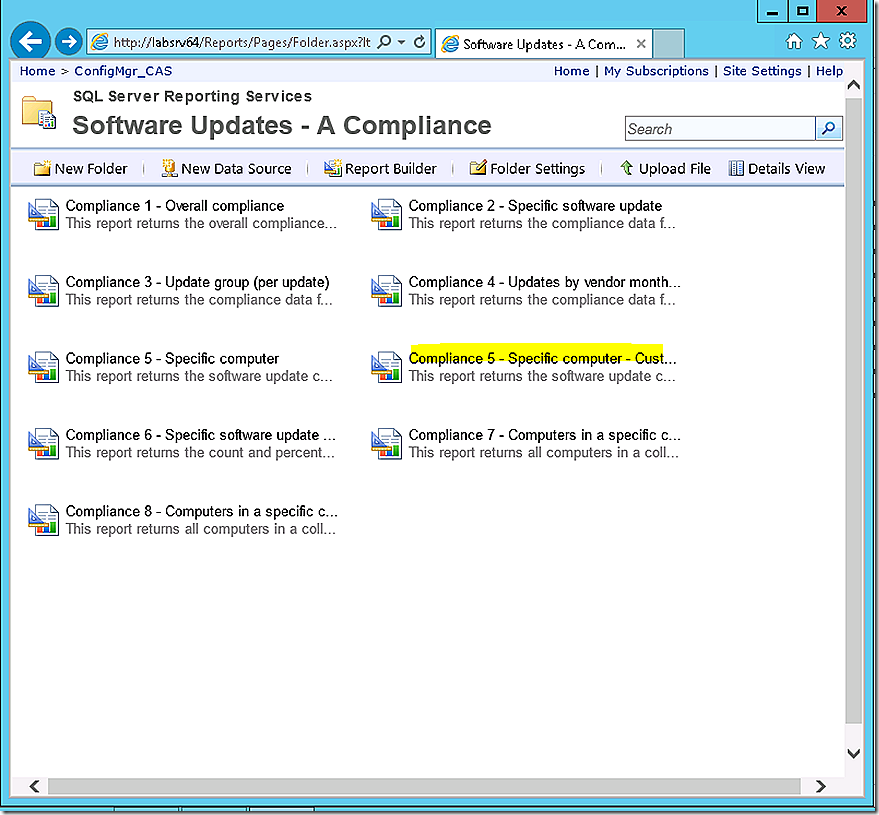Go forward with the browser forward arrow
This screenshot has height=815, width=879.
[x=69, y=41]
